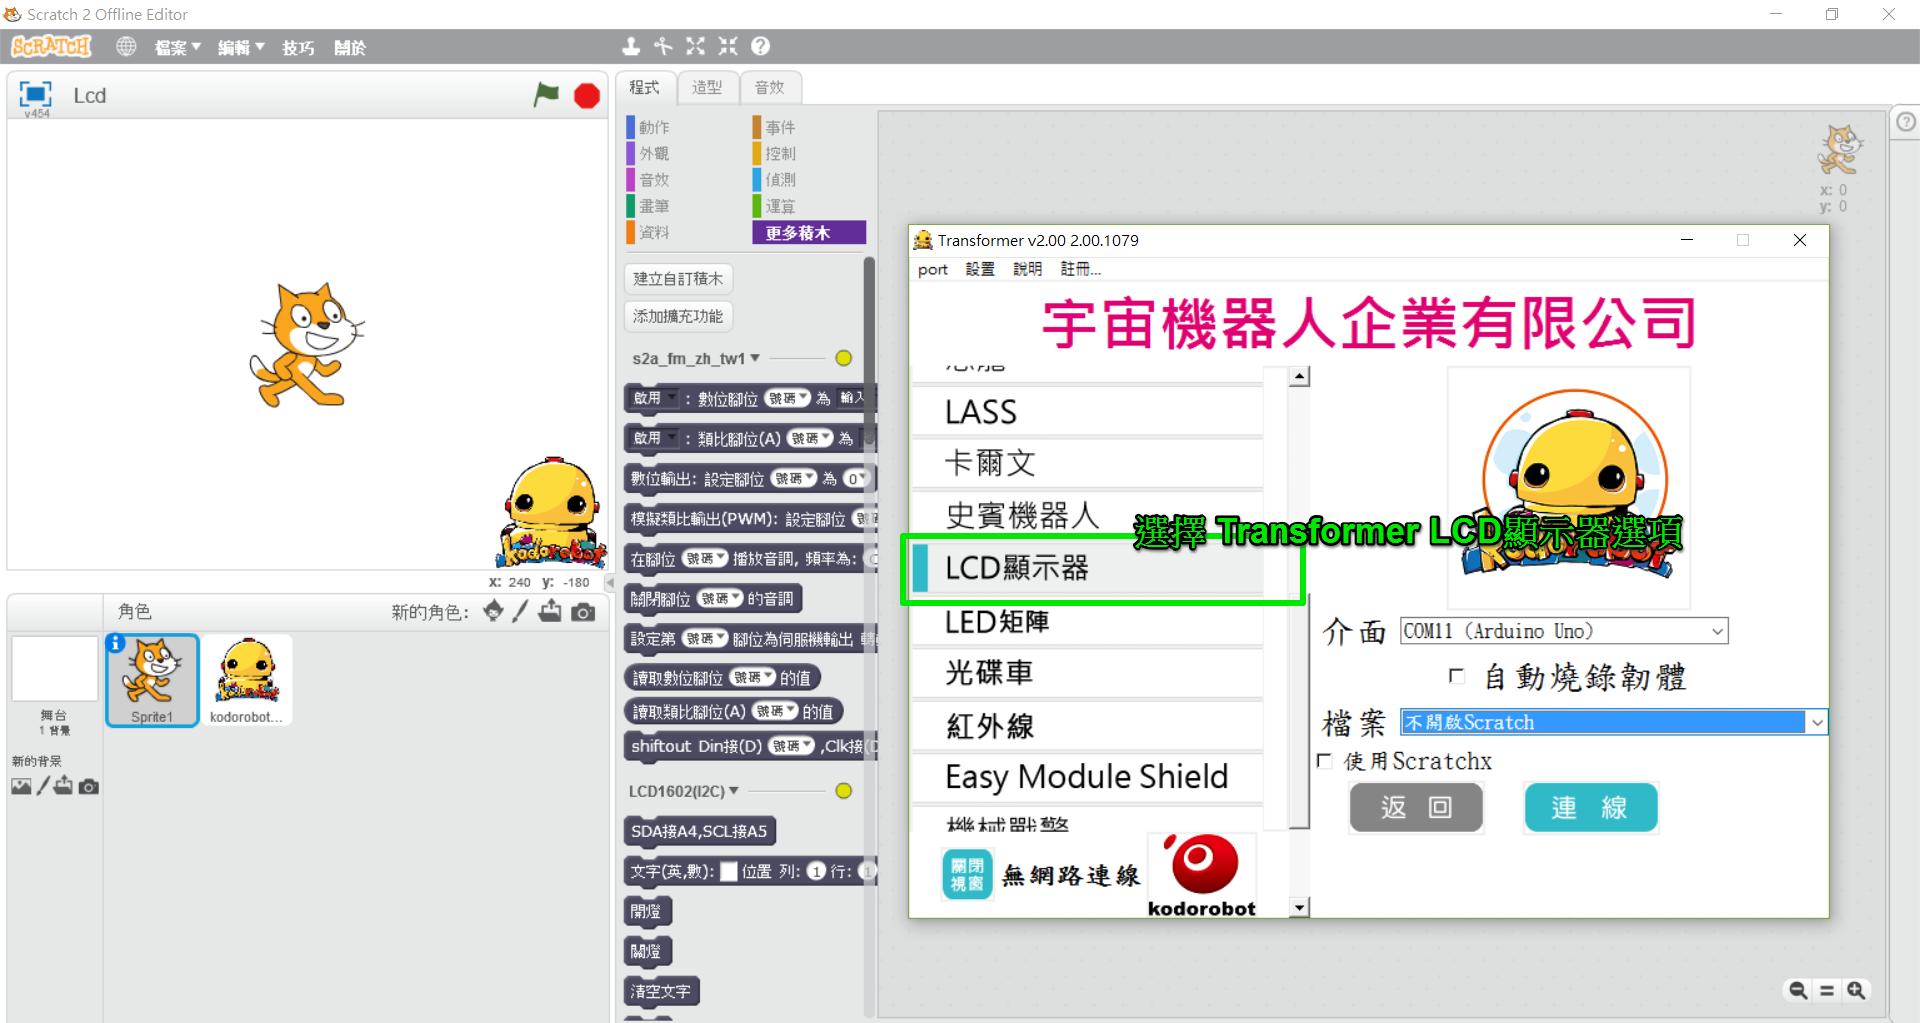The height and width of the screenshot is (1023, 1920).
Task: Open the 註冊 menu in Transformer
Action: (1081, 269)
